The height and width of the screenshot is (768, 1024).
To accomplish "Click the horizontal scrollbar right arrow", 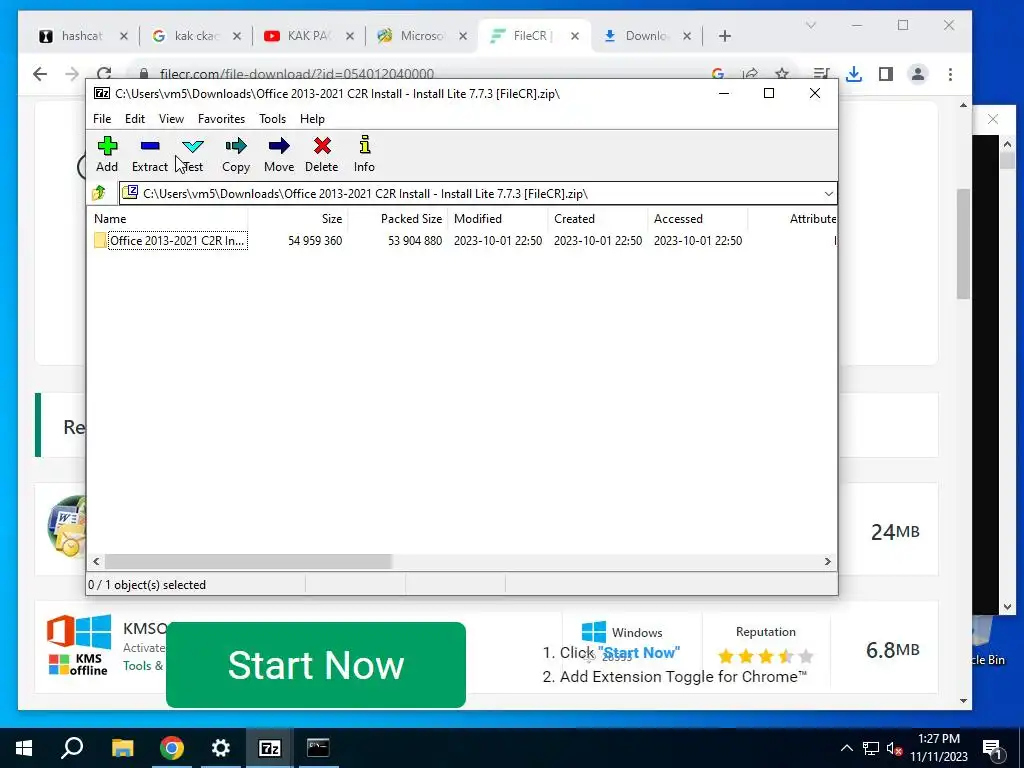I will click(827, 562).
